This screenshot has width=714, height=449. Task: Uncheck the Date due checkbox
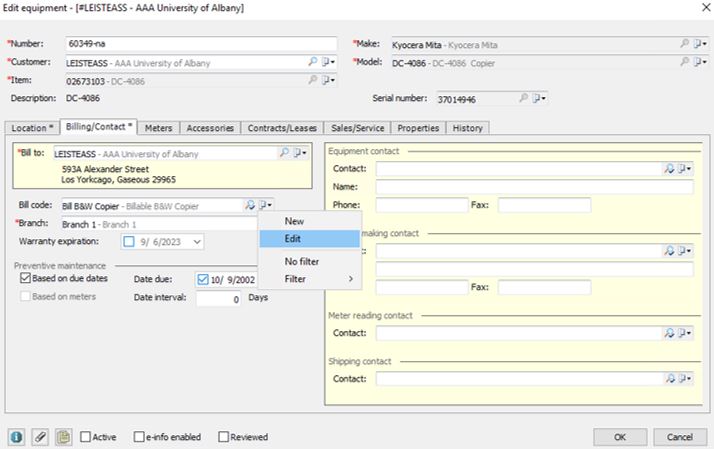point(203,279)
